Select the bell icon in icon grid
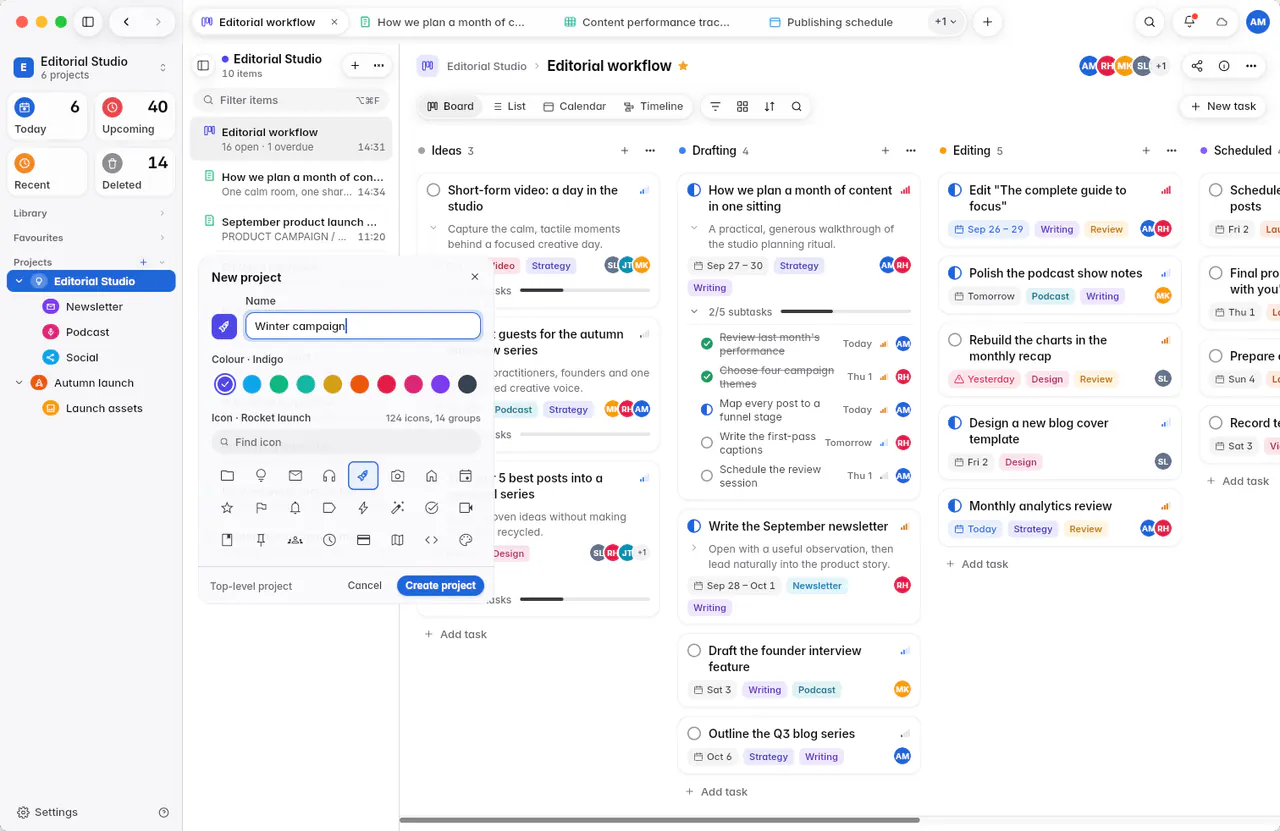1280x831 pixels. click(x=295, y=508)
